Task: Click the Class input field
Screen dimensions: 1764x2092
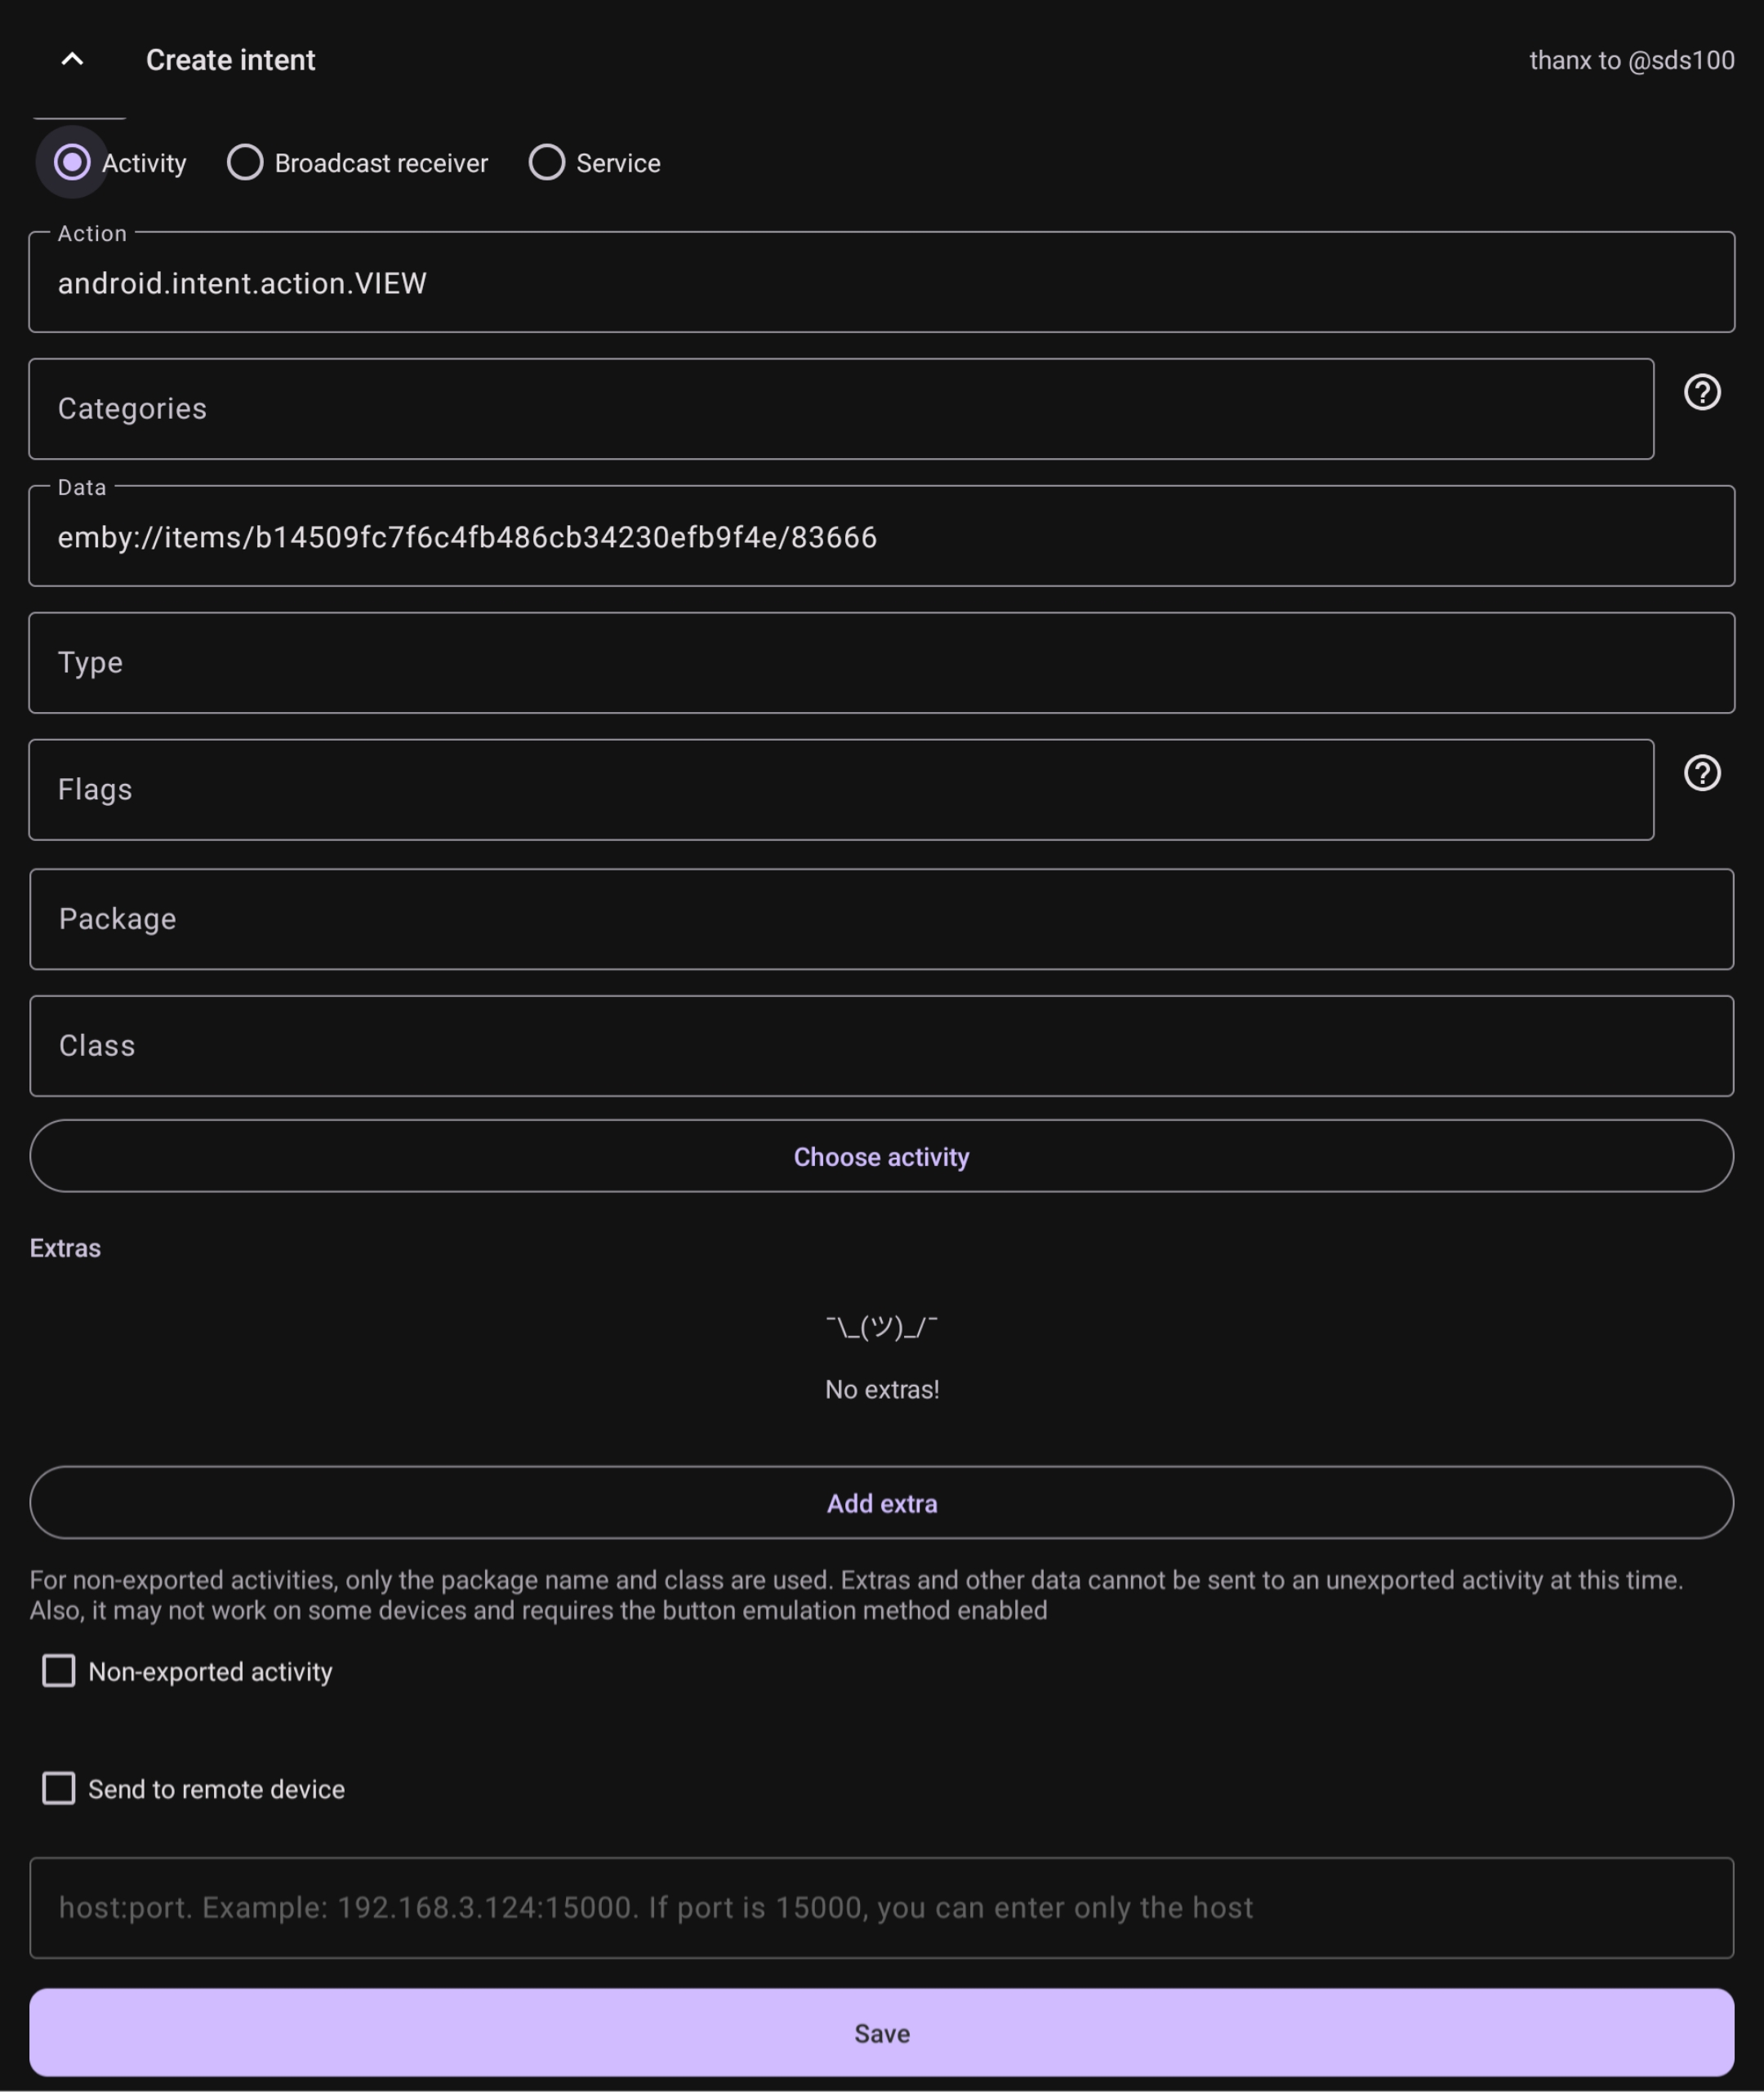Action: (881, 1046)
